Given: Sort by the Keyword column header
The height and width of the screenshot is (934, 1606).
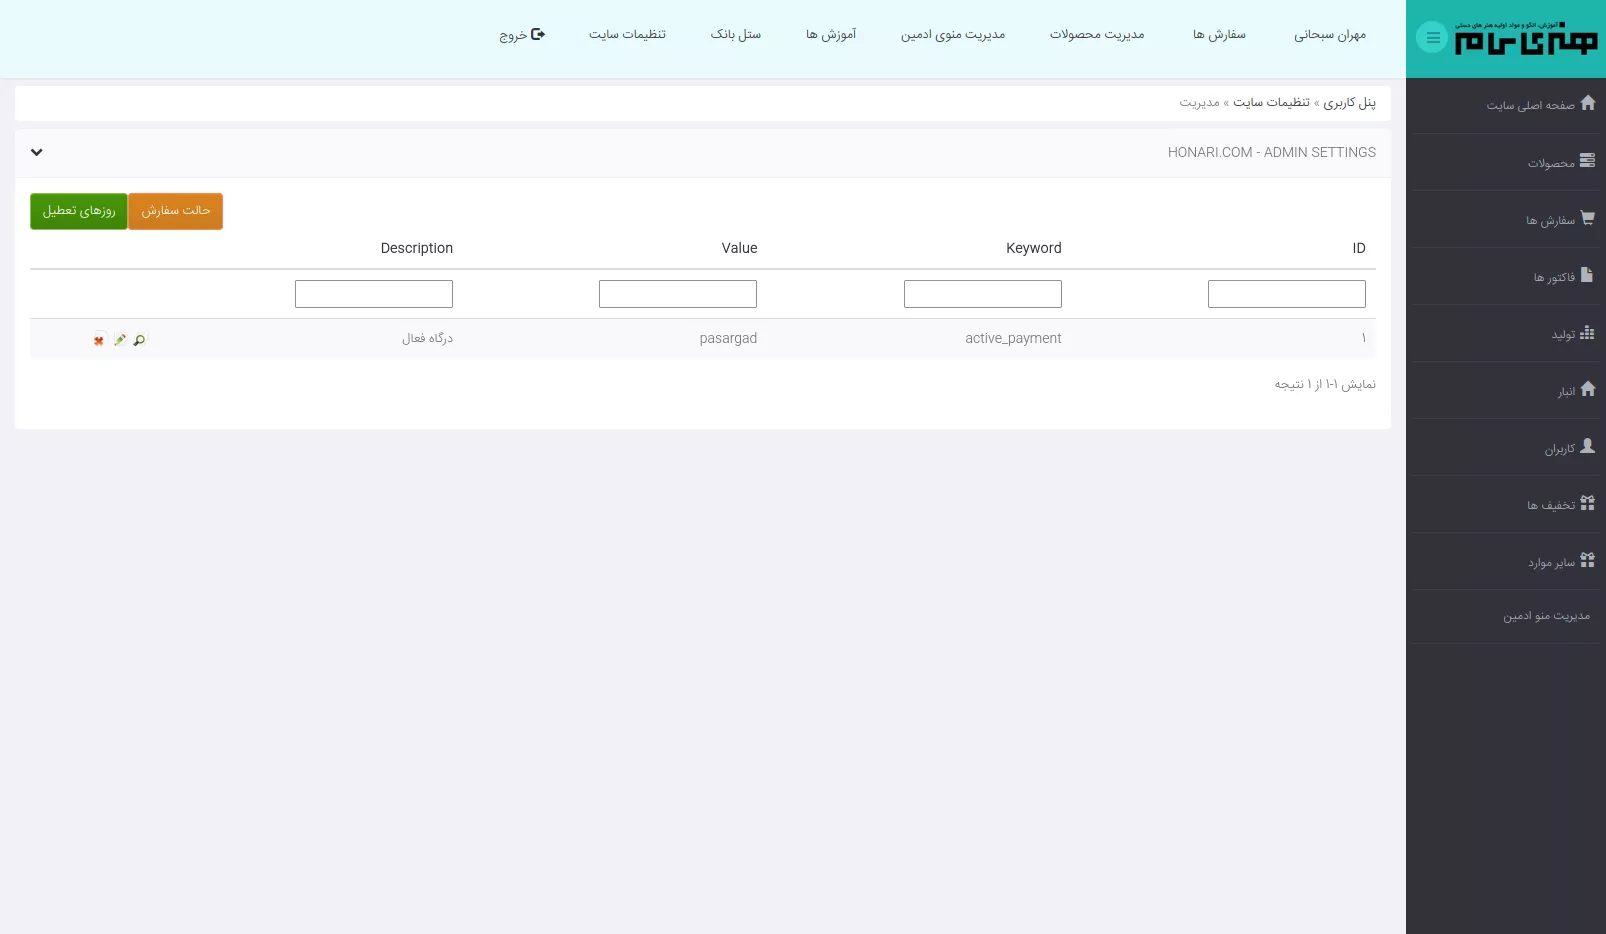Looking at the screenshot, I should (x=1034, y=248).
